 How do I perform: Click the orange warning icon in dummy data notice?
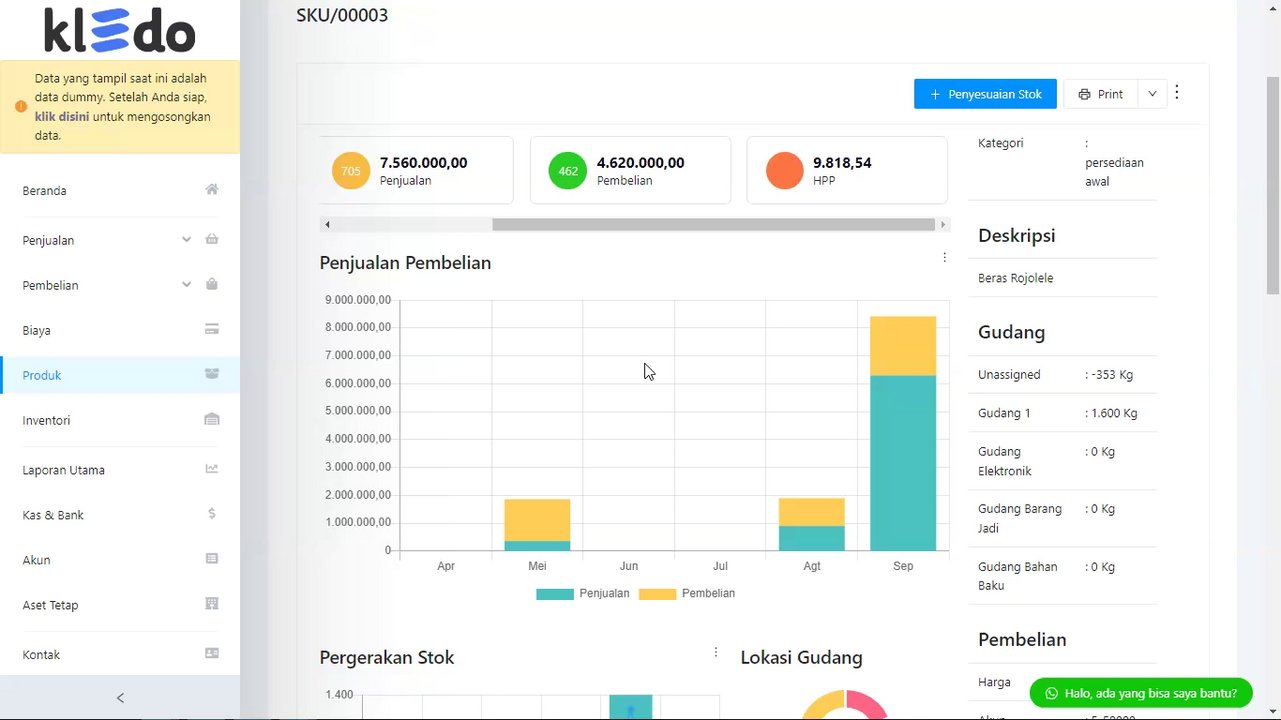click(x=21, y=106)
